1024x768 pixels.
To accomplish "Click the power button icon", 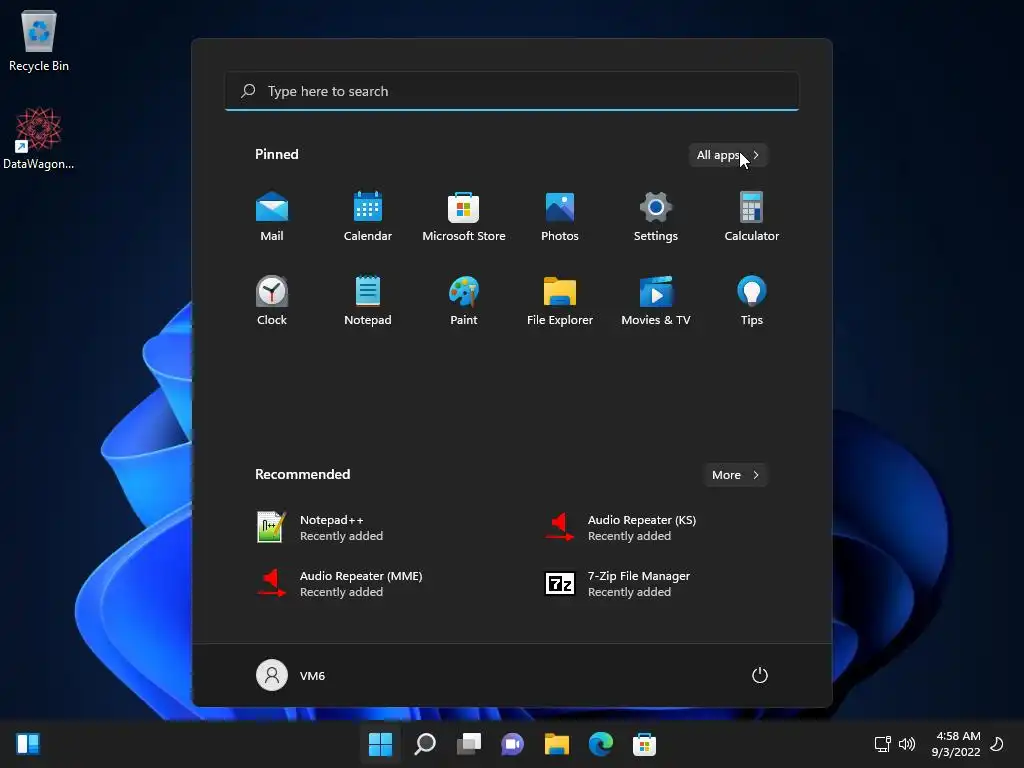I will coord(760,675).
